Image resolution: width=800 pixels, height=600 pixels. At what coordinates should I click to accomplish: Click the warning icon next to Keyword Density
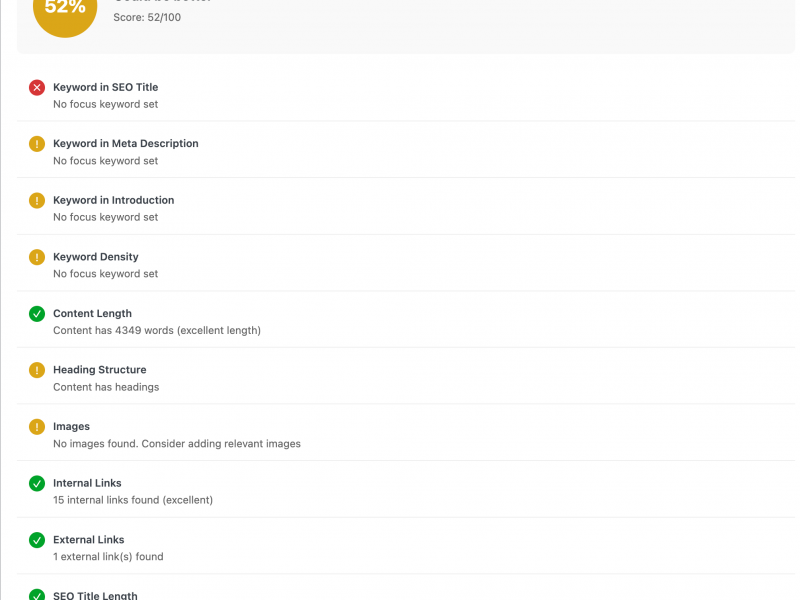coord(37,257)
